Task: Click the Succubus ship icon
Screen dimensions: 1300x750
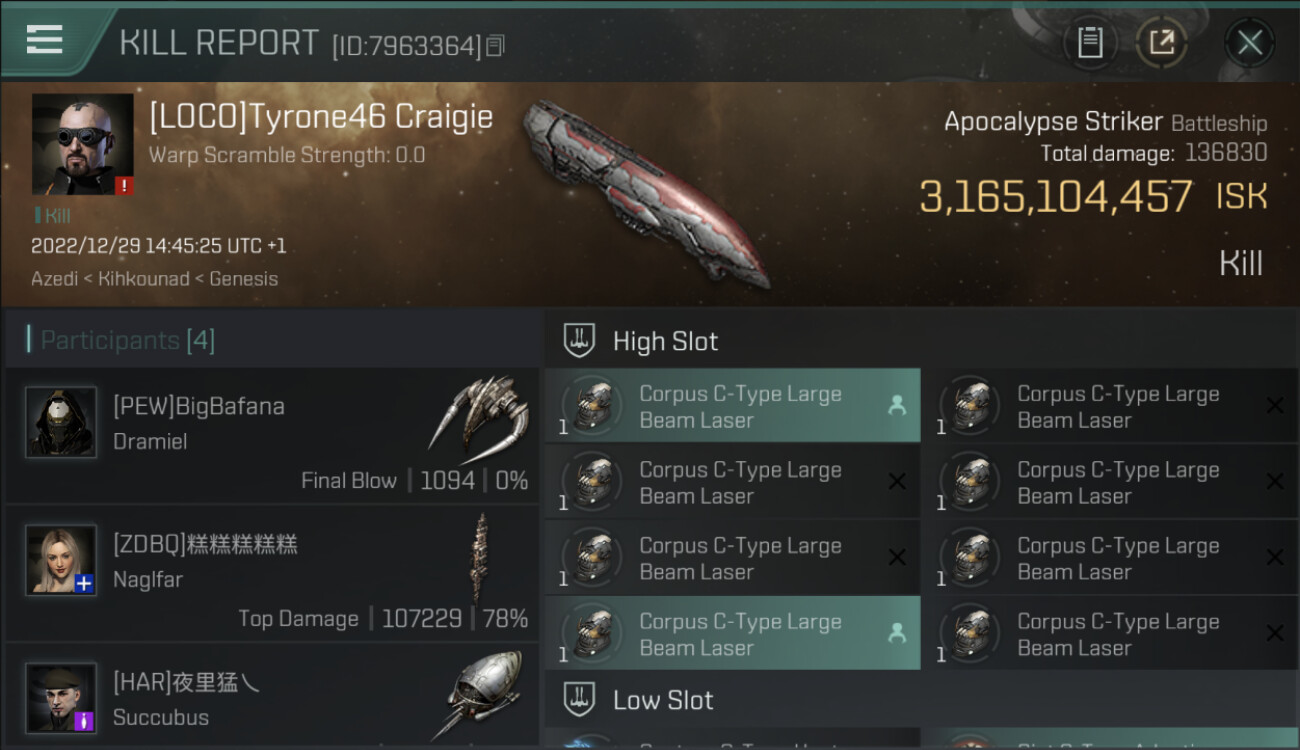Action: [x=484, y=696]
